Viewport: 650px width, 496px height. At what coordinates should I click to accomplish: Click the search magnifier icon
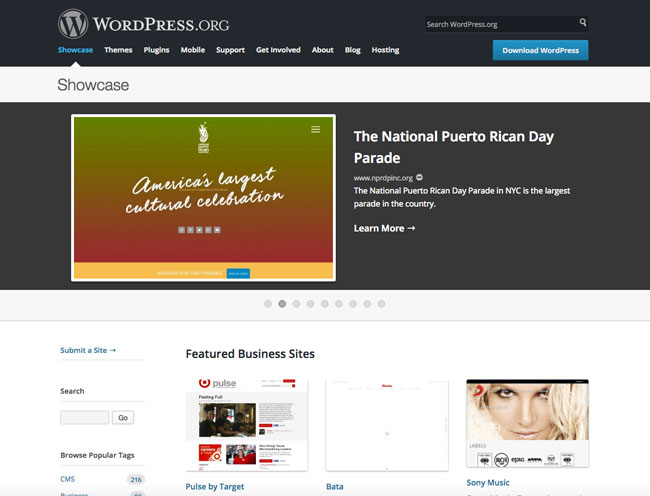(583, 22)
